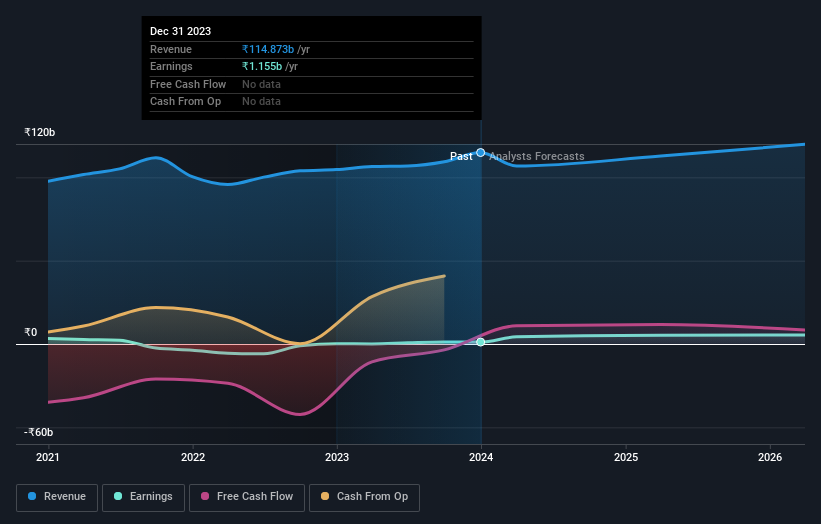Click the Past label on chart
The height and width of the screenshot is (524, 821).
461,157
